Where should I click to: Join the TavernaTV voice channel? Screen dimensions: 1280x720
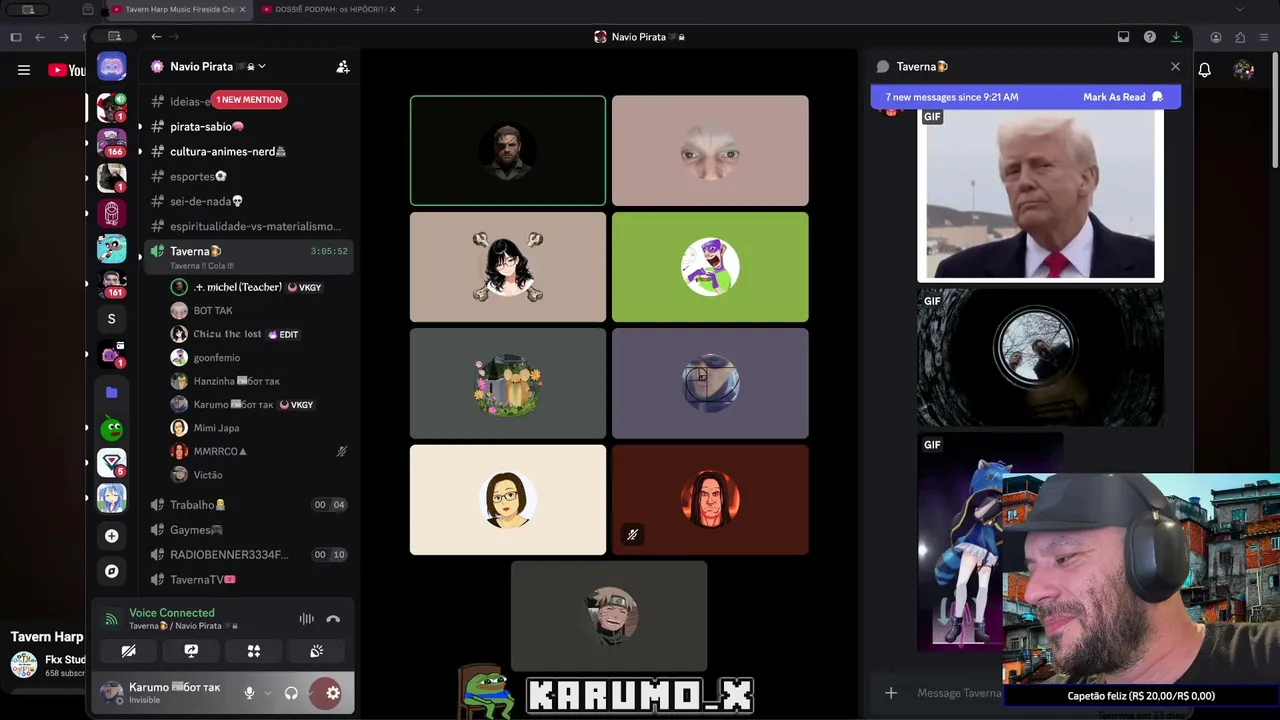(x=250, y=580)
